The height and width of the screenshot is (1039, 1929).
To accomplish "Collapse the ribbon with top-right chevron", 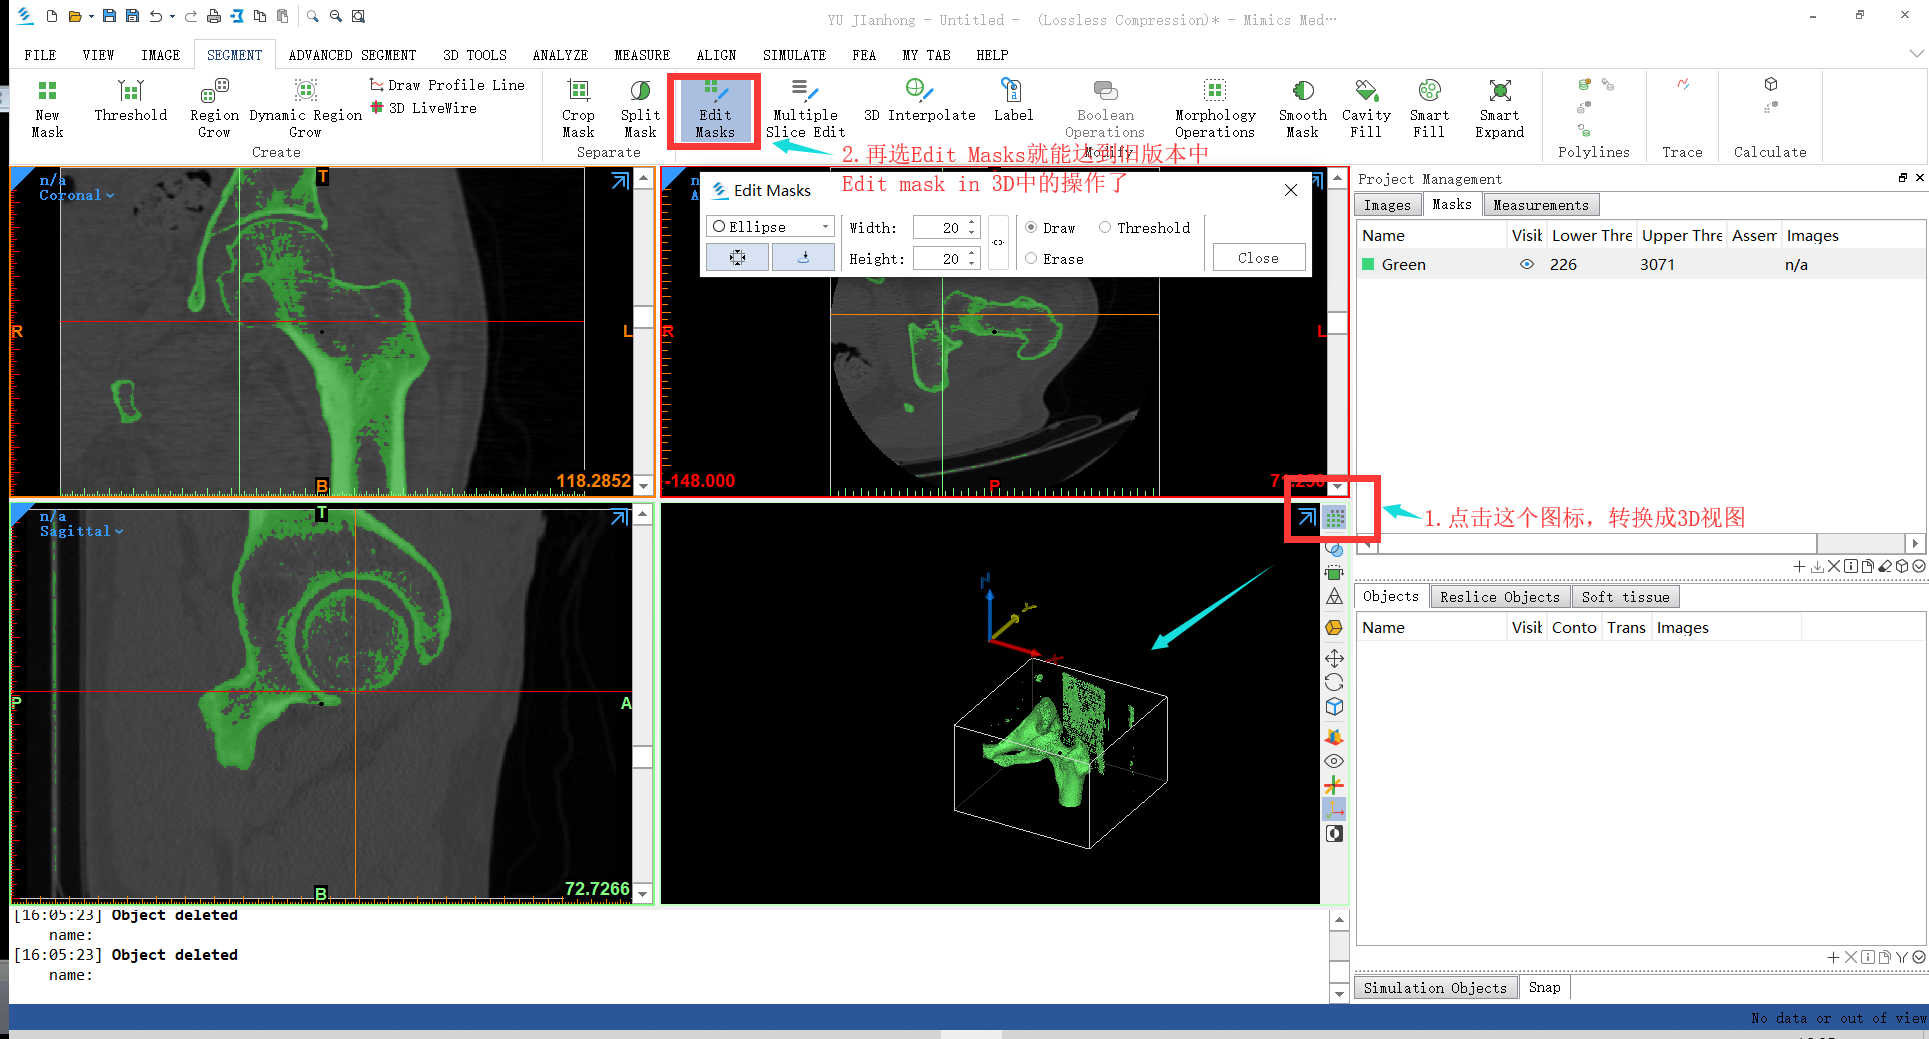I will pyautogui.click(x=1915, y=54).
